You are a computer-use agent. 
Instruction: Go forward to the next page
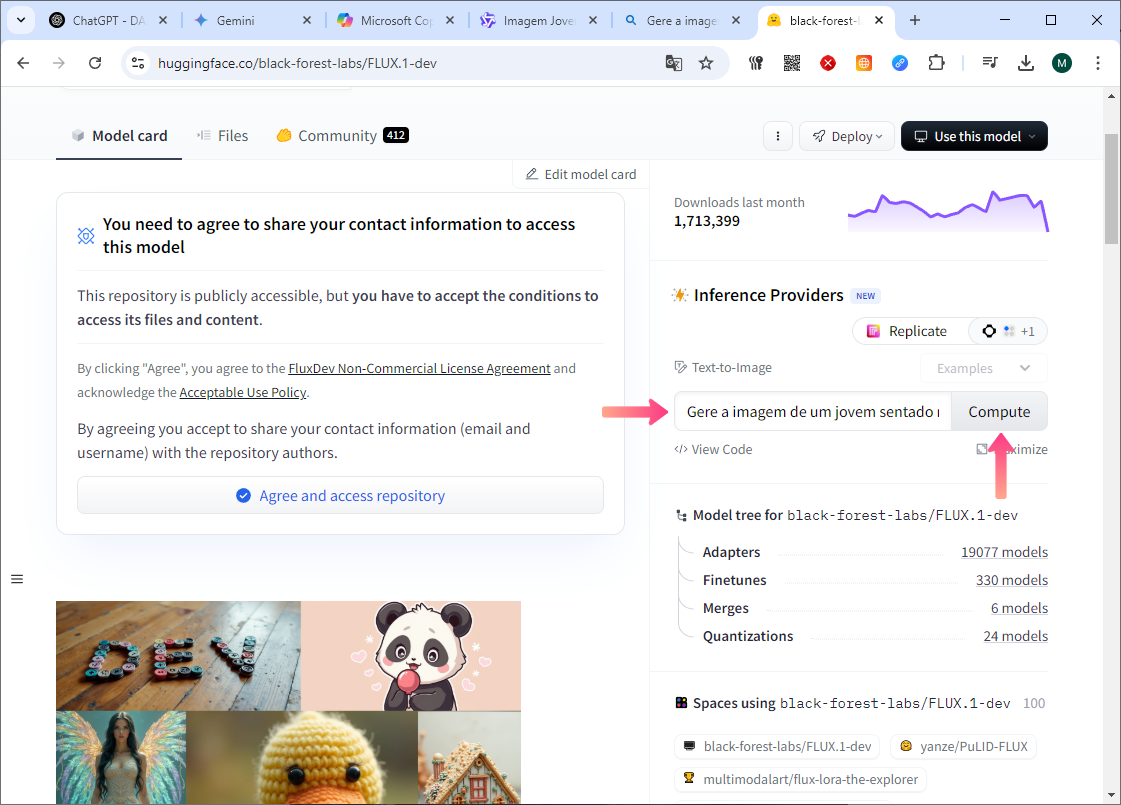click(x=59, y=63)
